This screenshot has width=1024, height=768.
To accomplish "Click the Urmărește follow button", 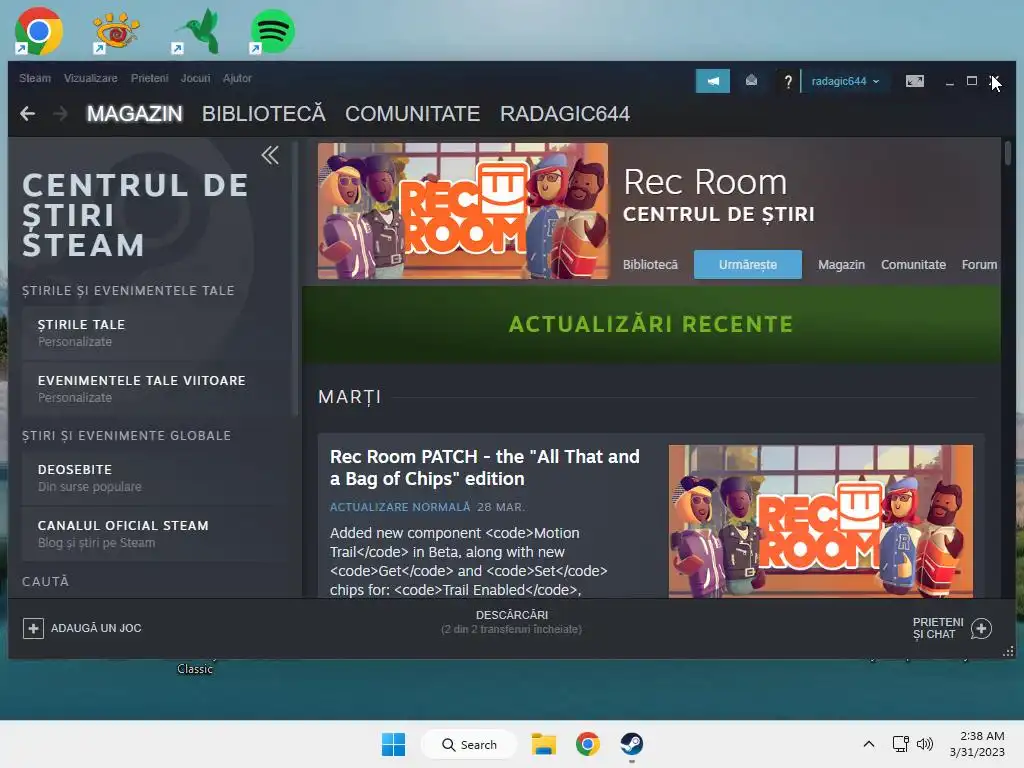I will click(748, 264).
